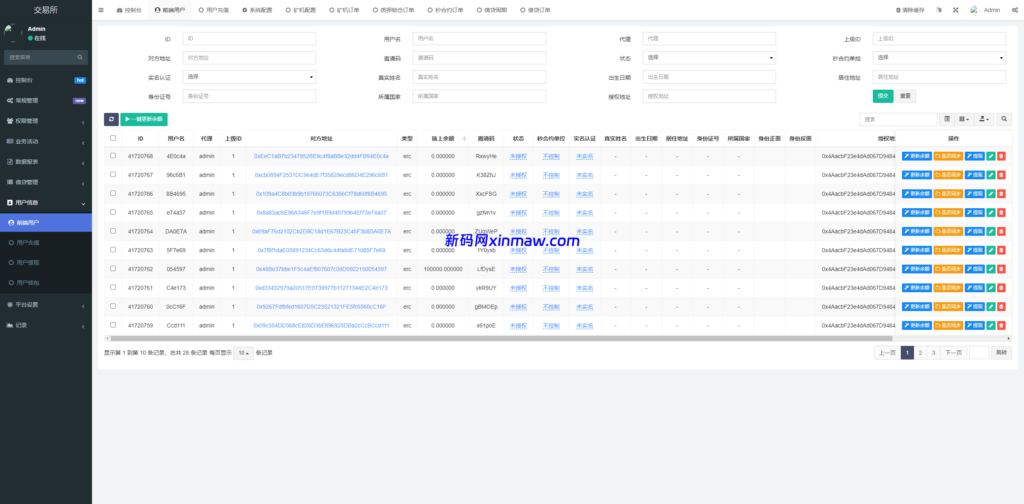The width and height of the screenshot is (1024, 504).
Task: Open the per-page 10 records dropdown
Action: (x=244, y=353)
